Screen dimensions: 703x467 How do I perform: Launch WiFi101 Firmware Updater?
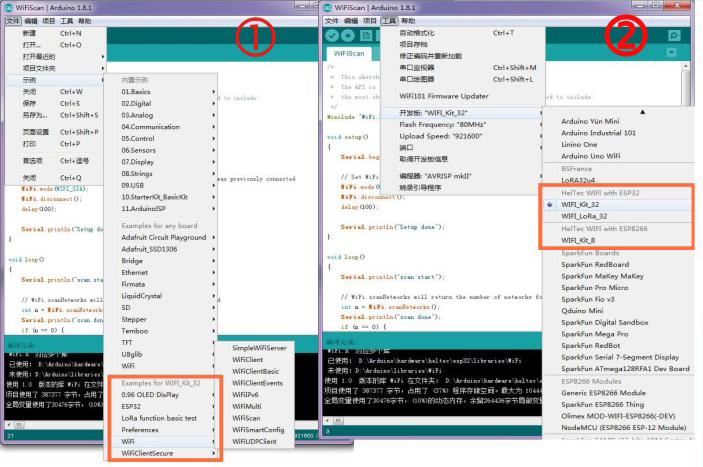pyautogui.click(x=444, y=95)
